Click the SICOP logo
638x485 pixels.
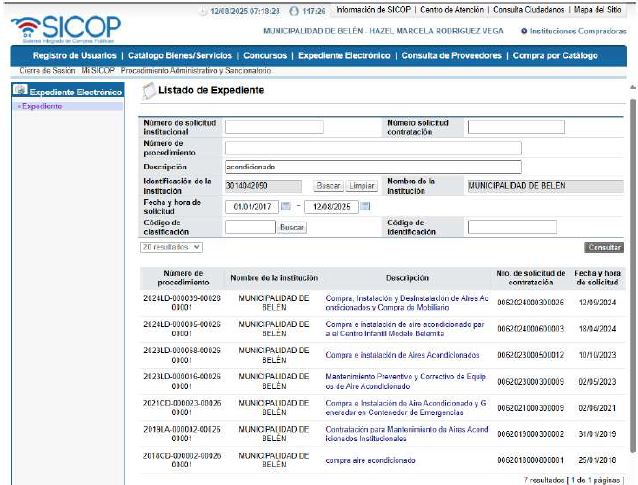[67, 28]
